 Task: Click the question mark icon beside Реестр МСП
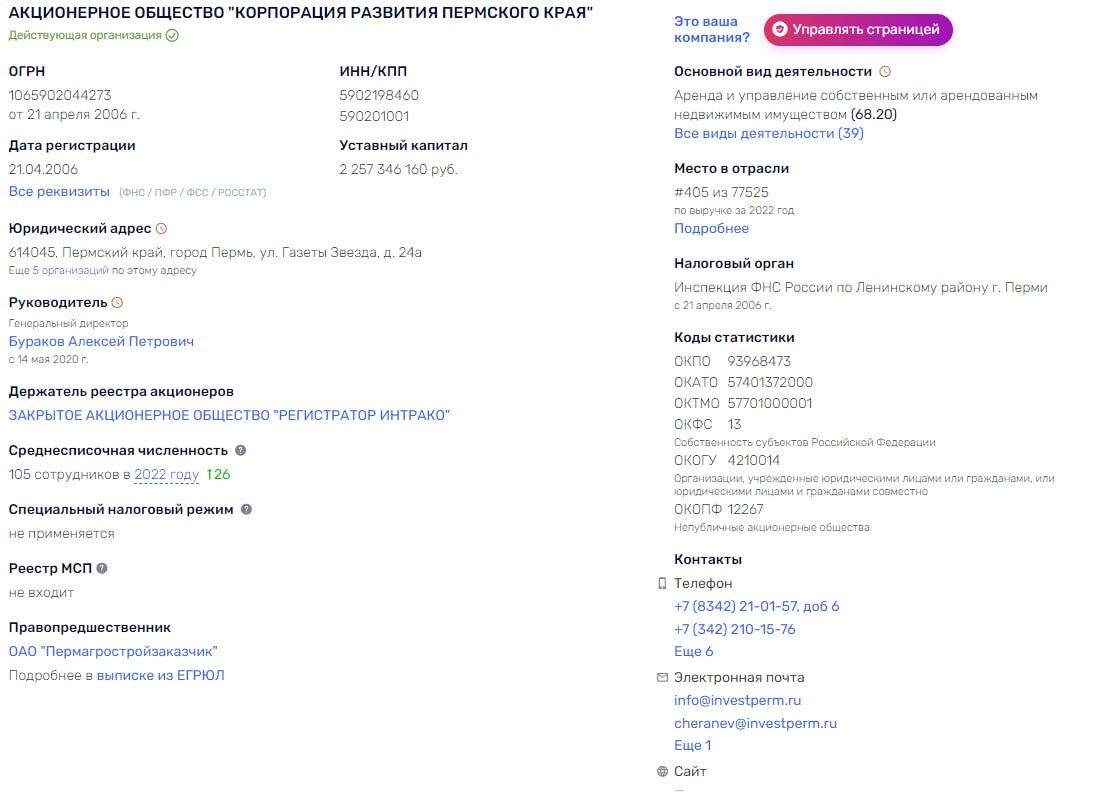[102, 568]
